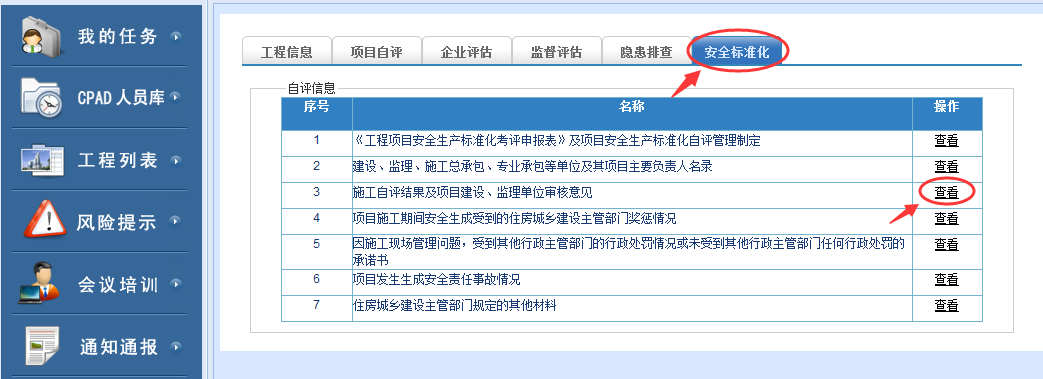The width and height of the screenshot is (1043, 379).
Task: Expand the arrow beside 工程列表
Action: click(176, 160)
